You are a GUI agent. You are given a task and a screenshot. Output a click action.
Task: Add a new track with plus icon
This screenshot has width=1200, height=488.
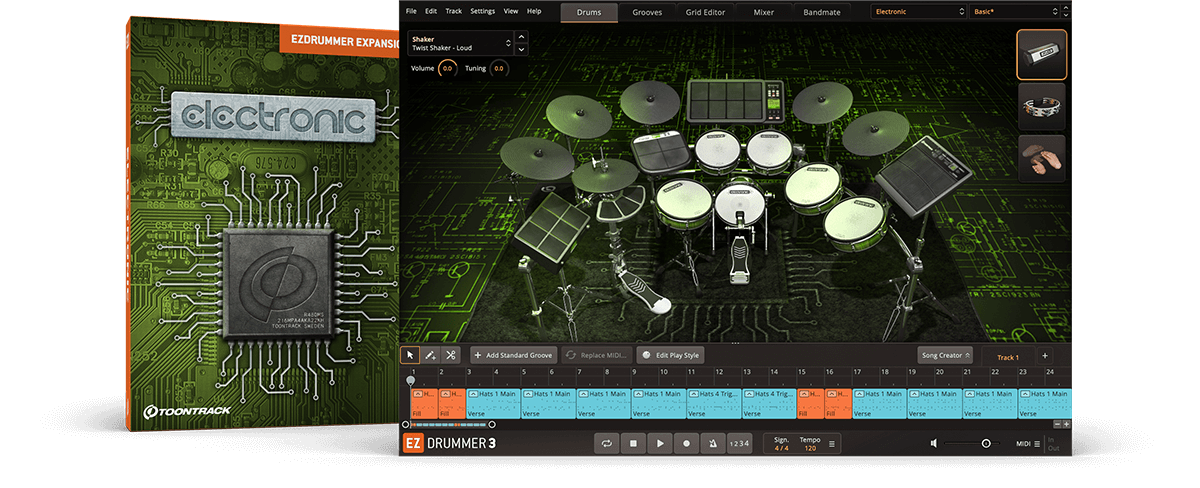[1045, 355]
